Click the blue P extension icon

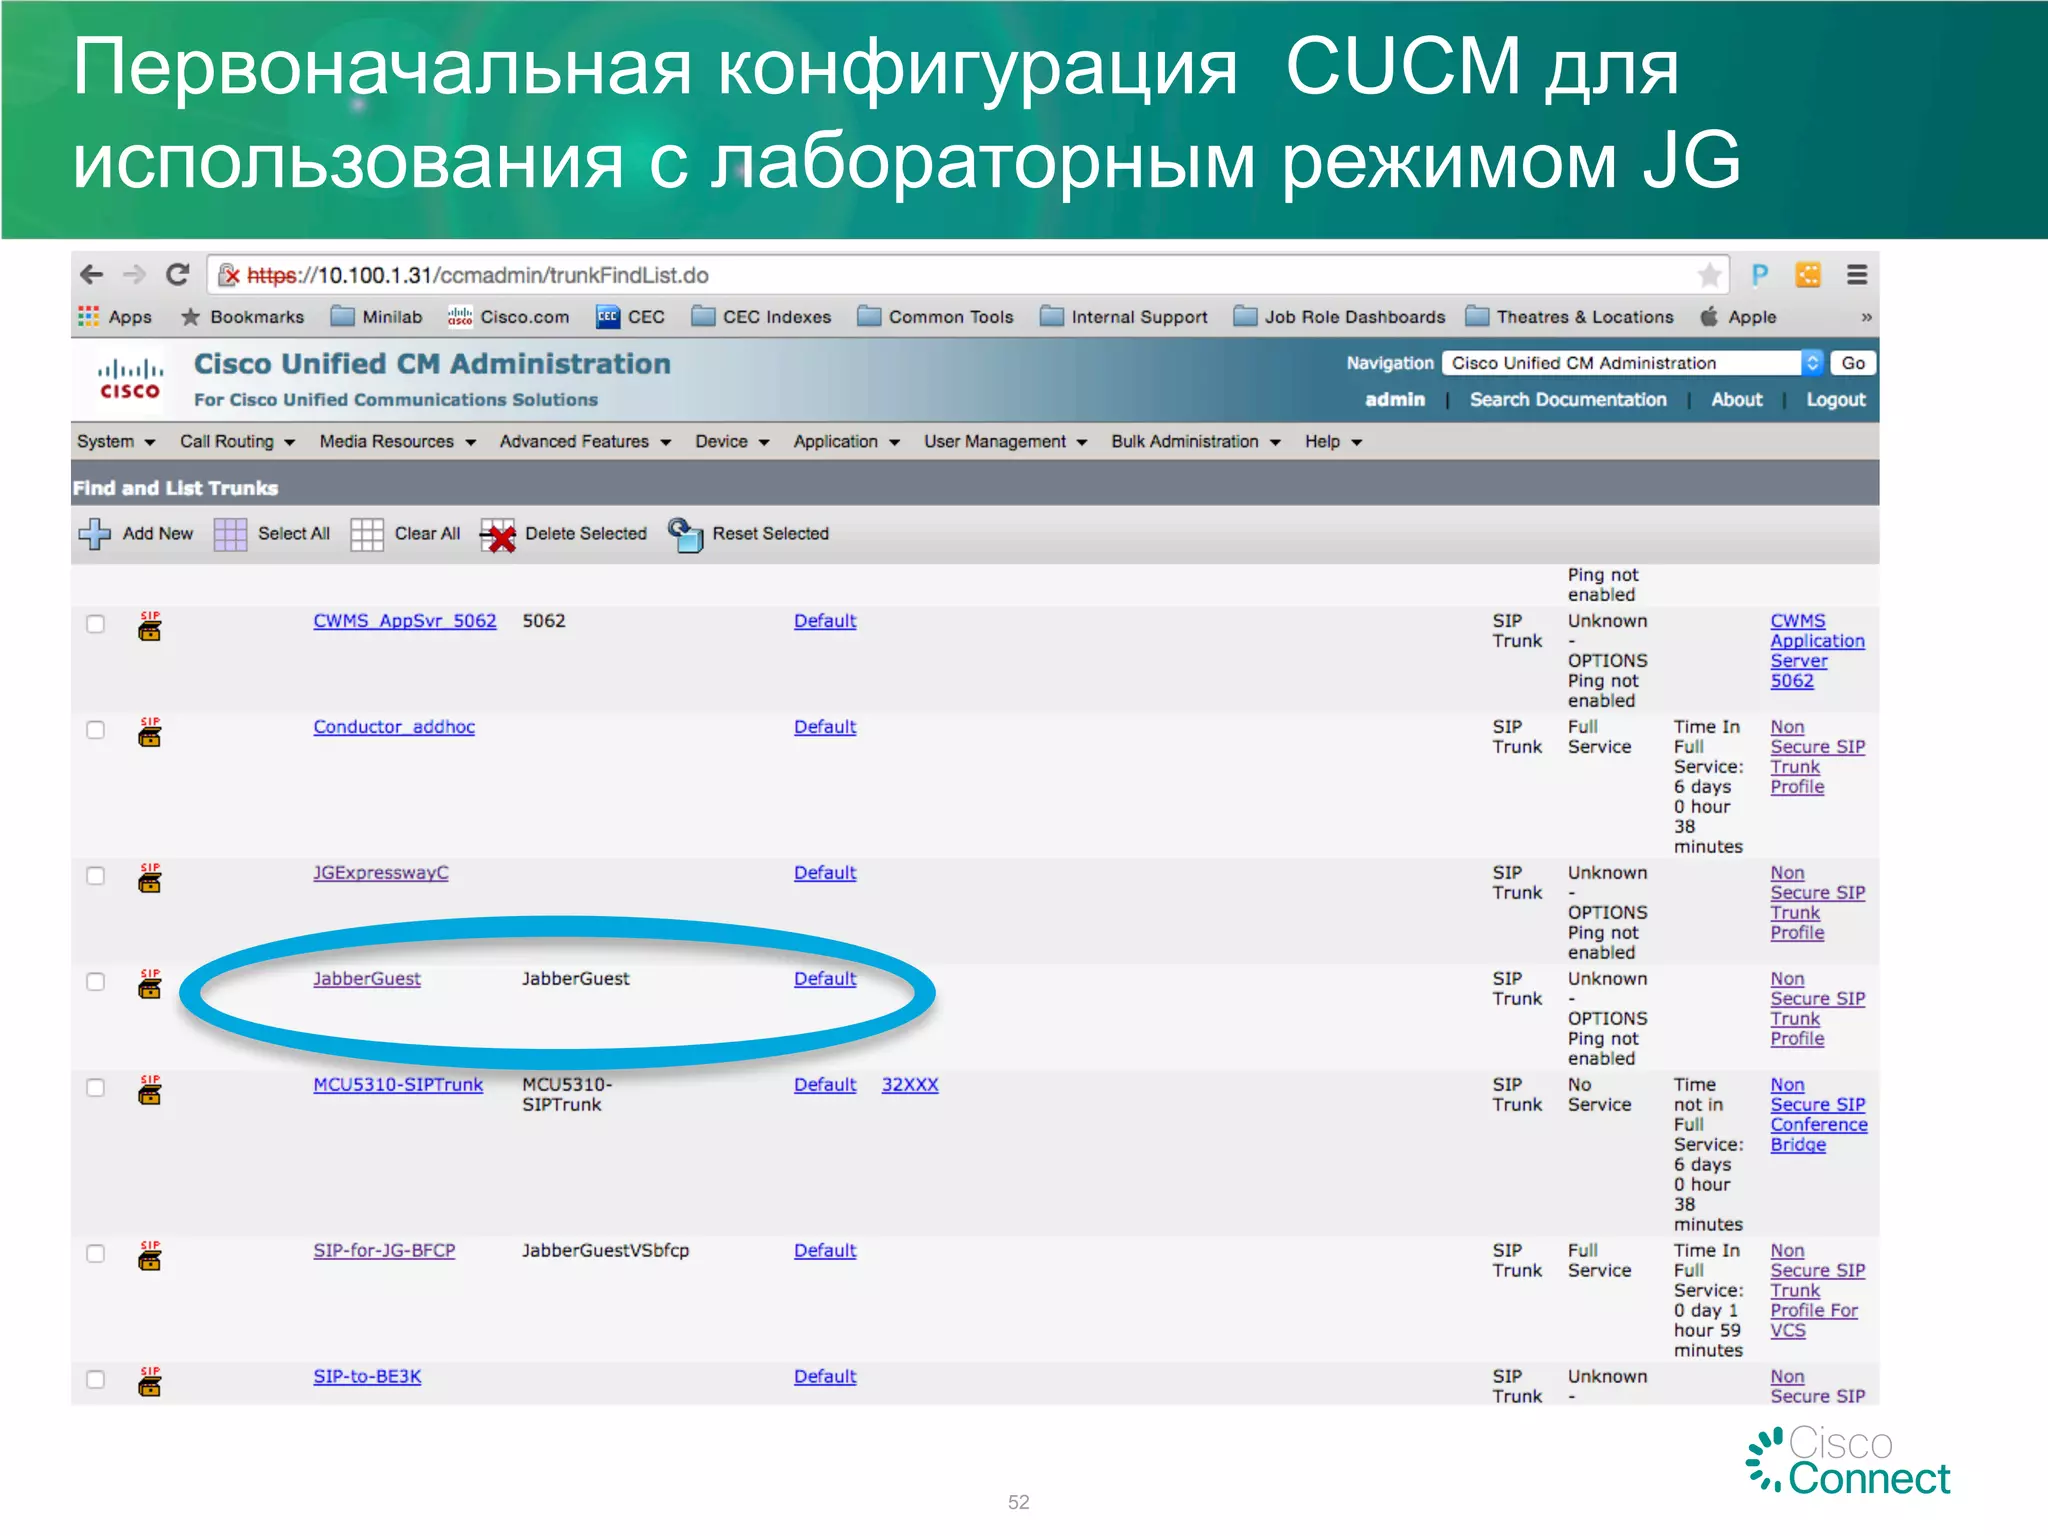tap(1760, 275)
